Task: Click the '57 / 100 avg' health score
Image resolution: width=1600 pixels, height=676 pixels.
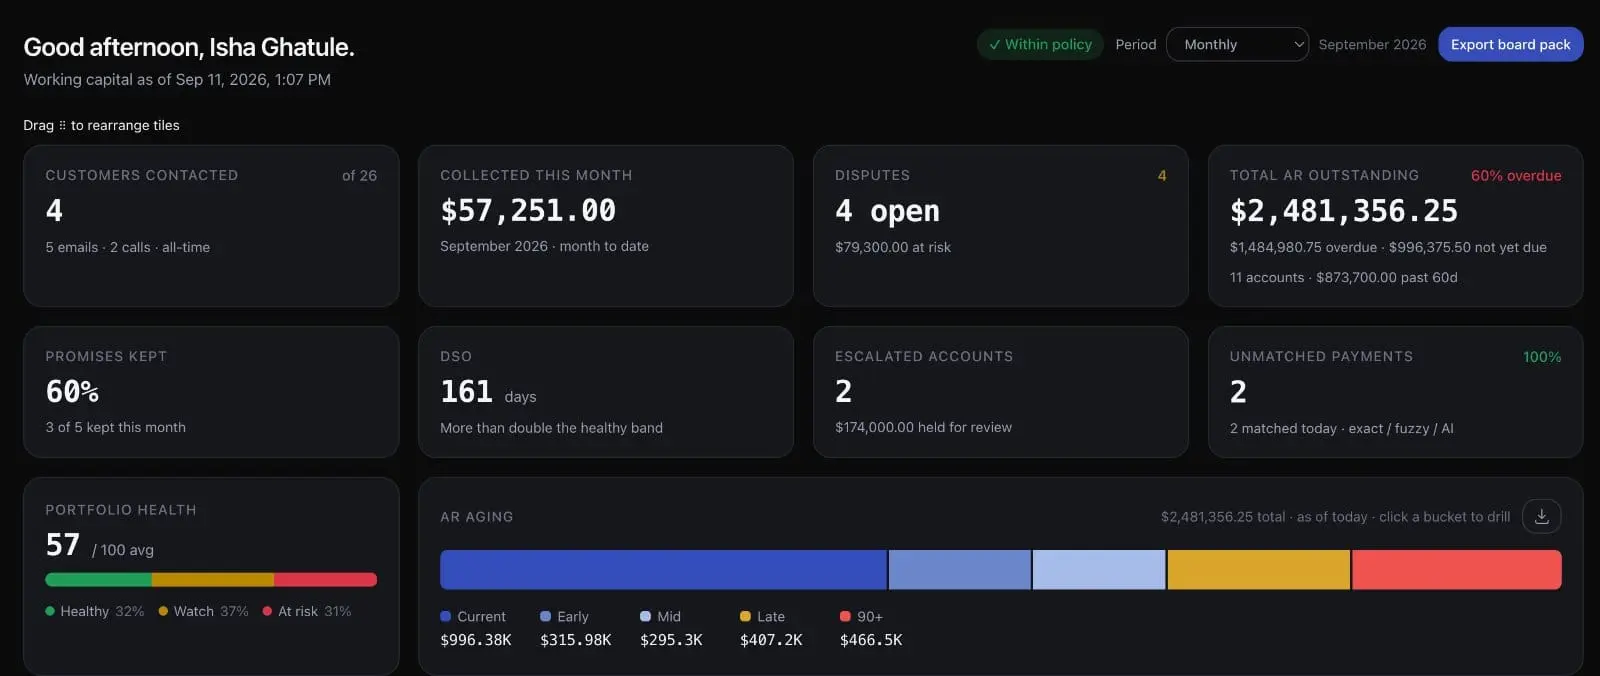Action: [99, 545]
